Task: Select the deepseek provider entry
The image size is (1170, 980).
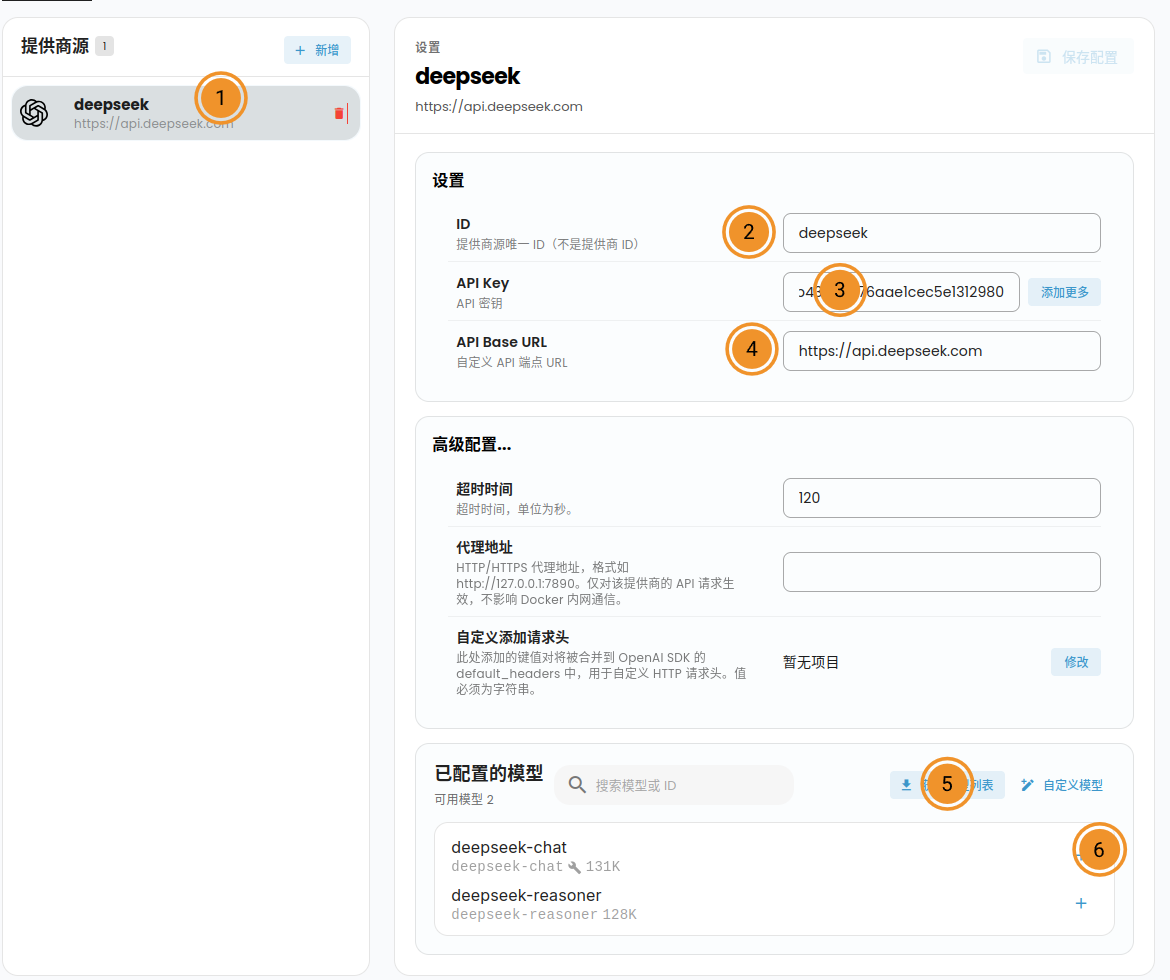Action: (186, 113)
